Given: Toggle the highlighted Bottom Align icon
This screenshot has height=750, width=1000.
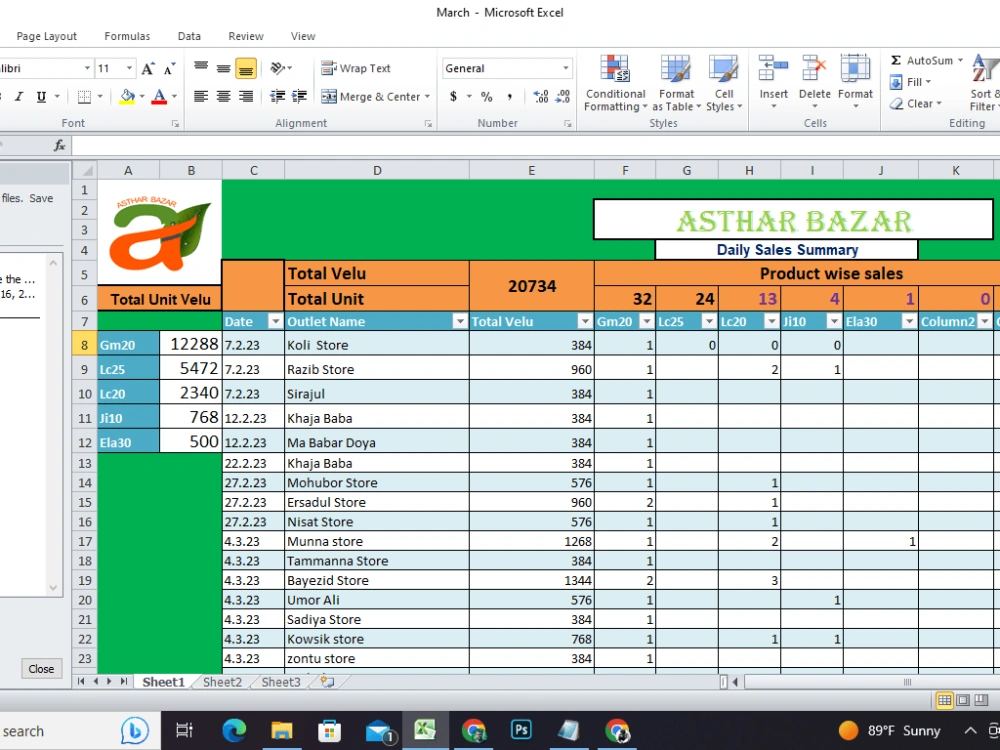Looking at the screenshot, I should pyautogui.click(x=246, y=68).
